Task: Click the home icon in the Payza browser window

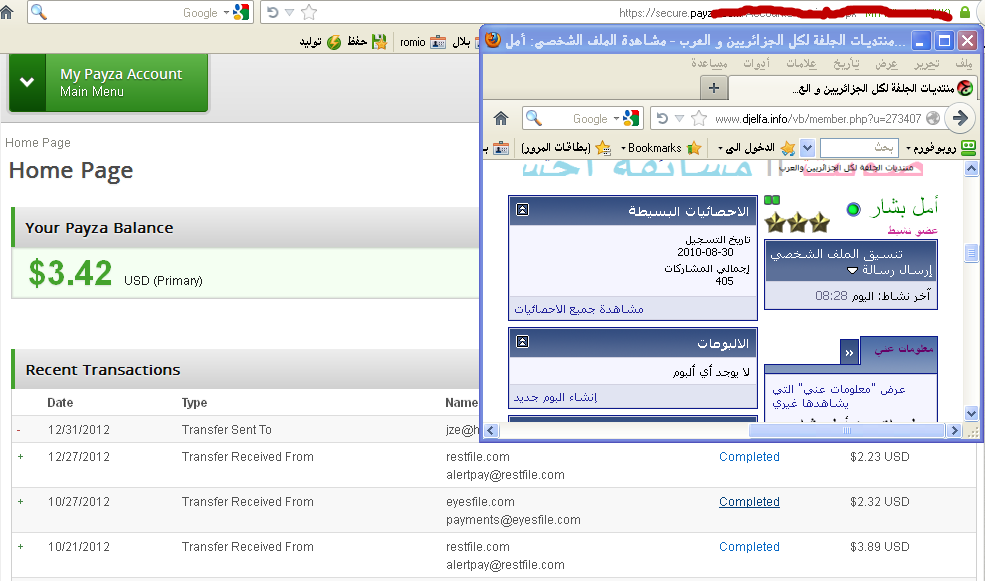Action: [7, 12]
